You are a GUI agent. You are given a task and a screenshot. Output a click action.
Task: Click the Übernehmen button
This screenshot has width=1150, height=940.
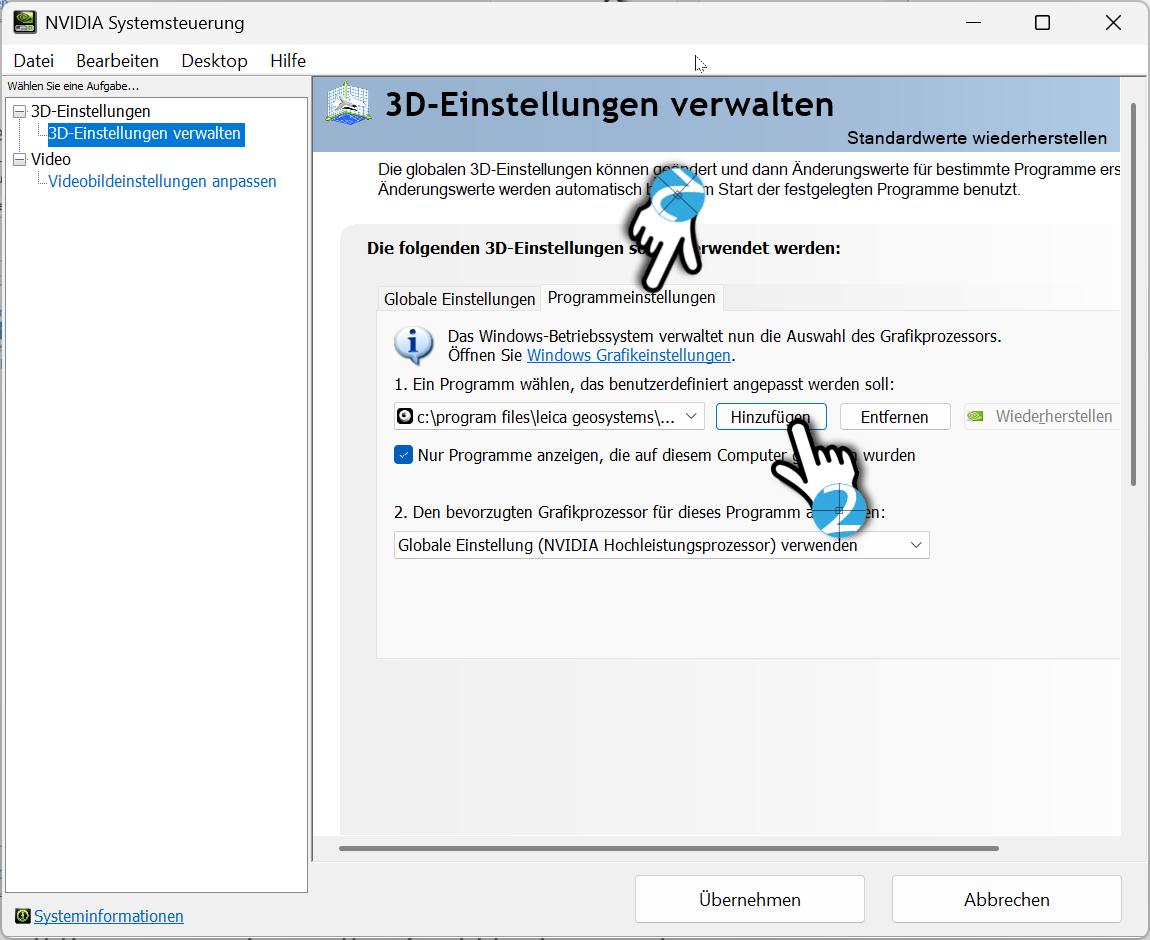750,899
